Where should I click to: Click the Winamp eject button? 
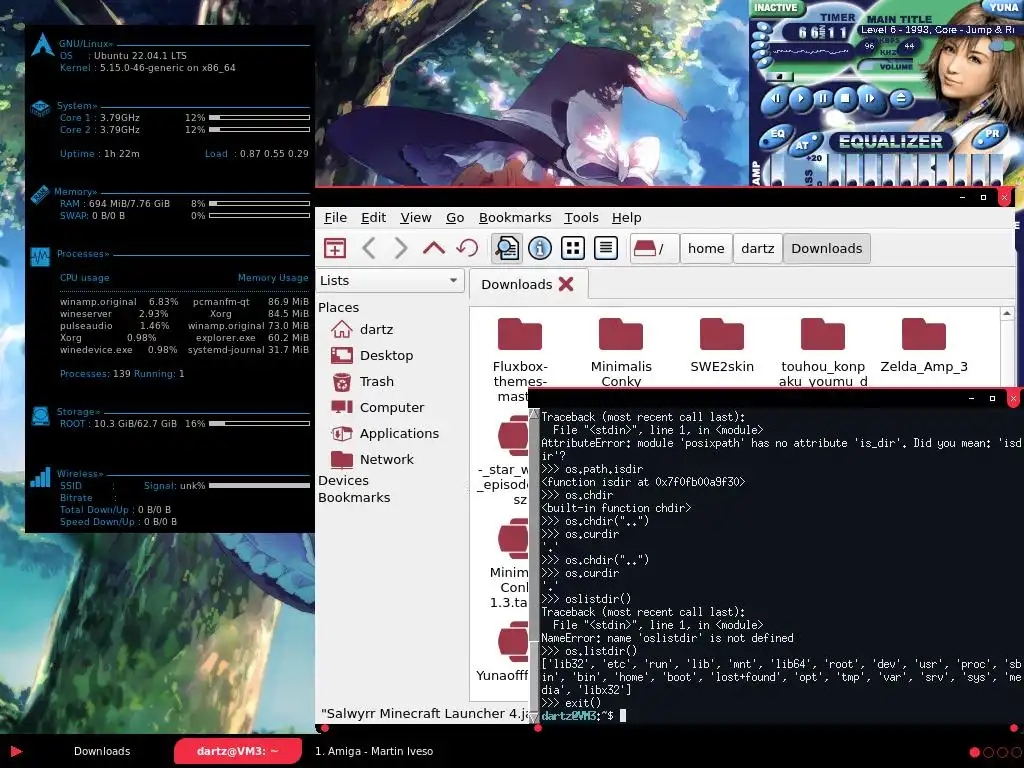pyautogui.click(x=901, y=99)
